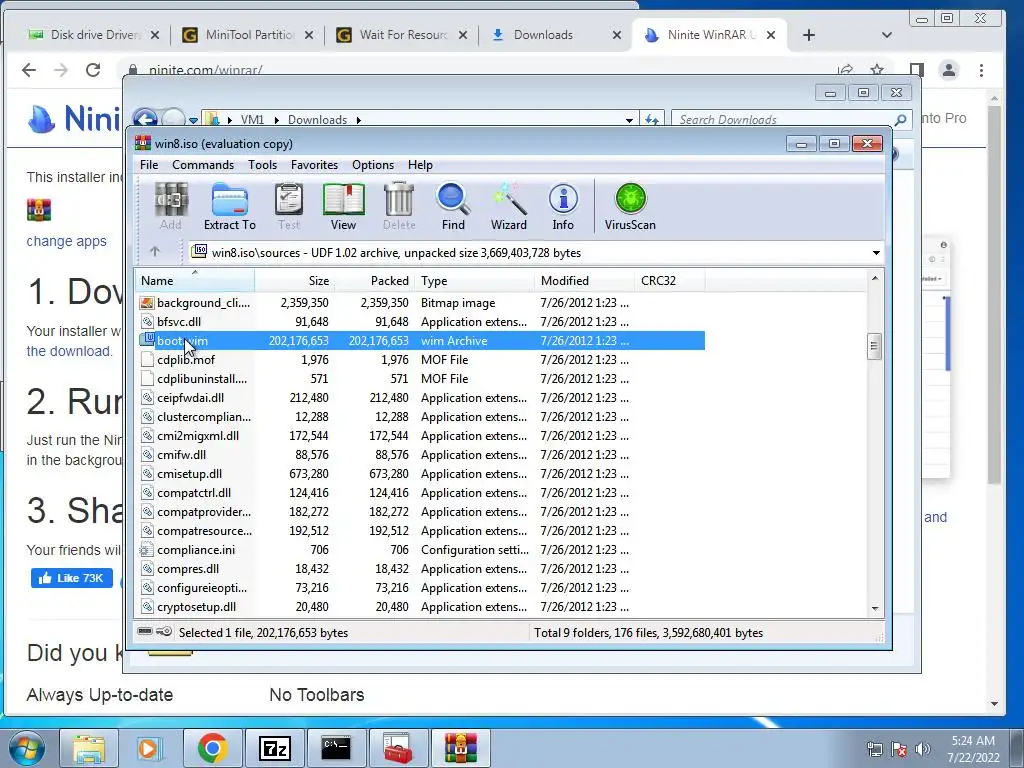Open the Commands menu
The image size is (1024, 768).
click(203, 165)
